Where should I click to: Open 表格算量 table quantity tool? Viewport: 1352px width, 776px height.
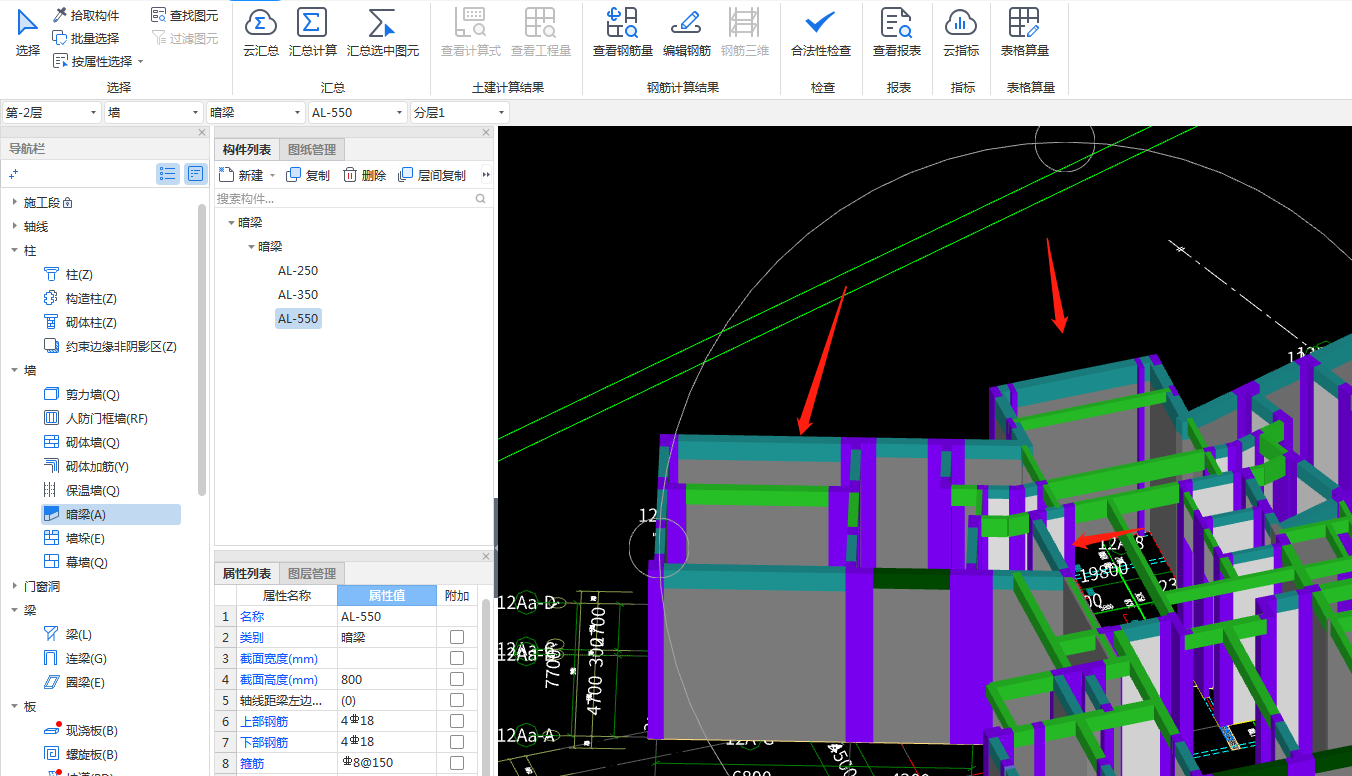pos(1025,33)
